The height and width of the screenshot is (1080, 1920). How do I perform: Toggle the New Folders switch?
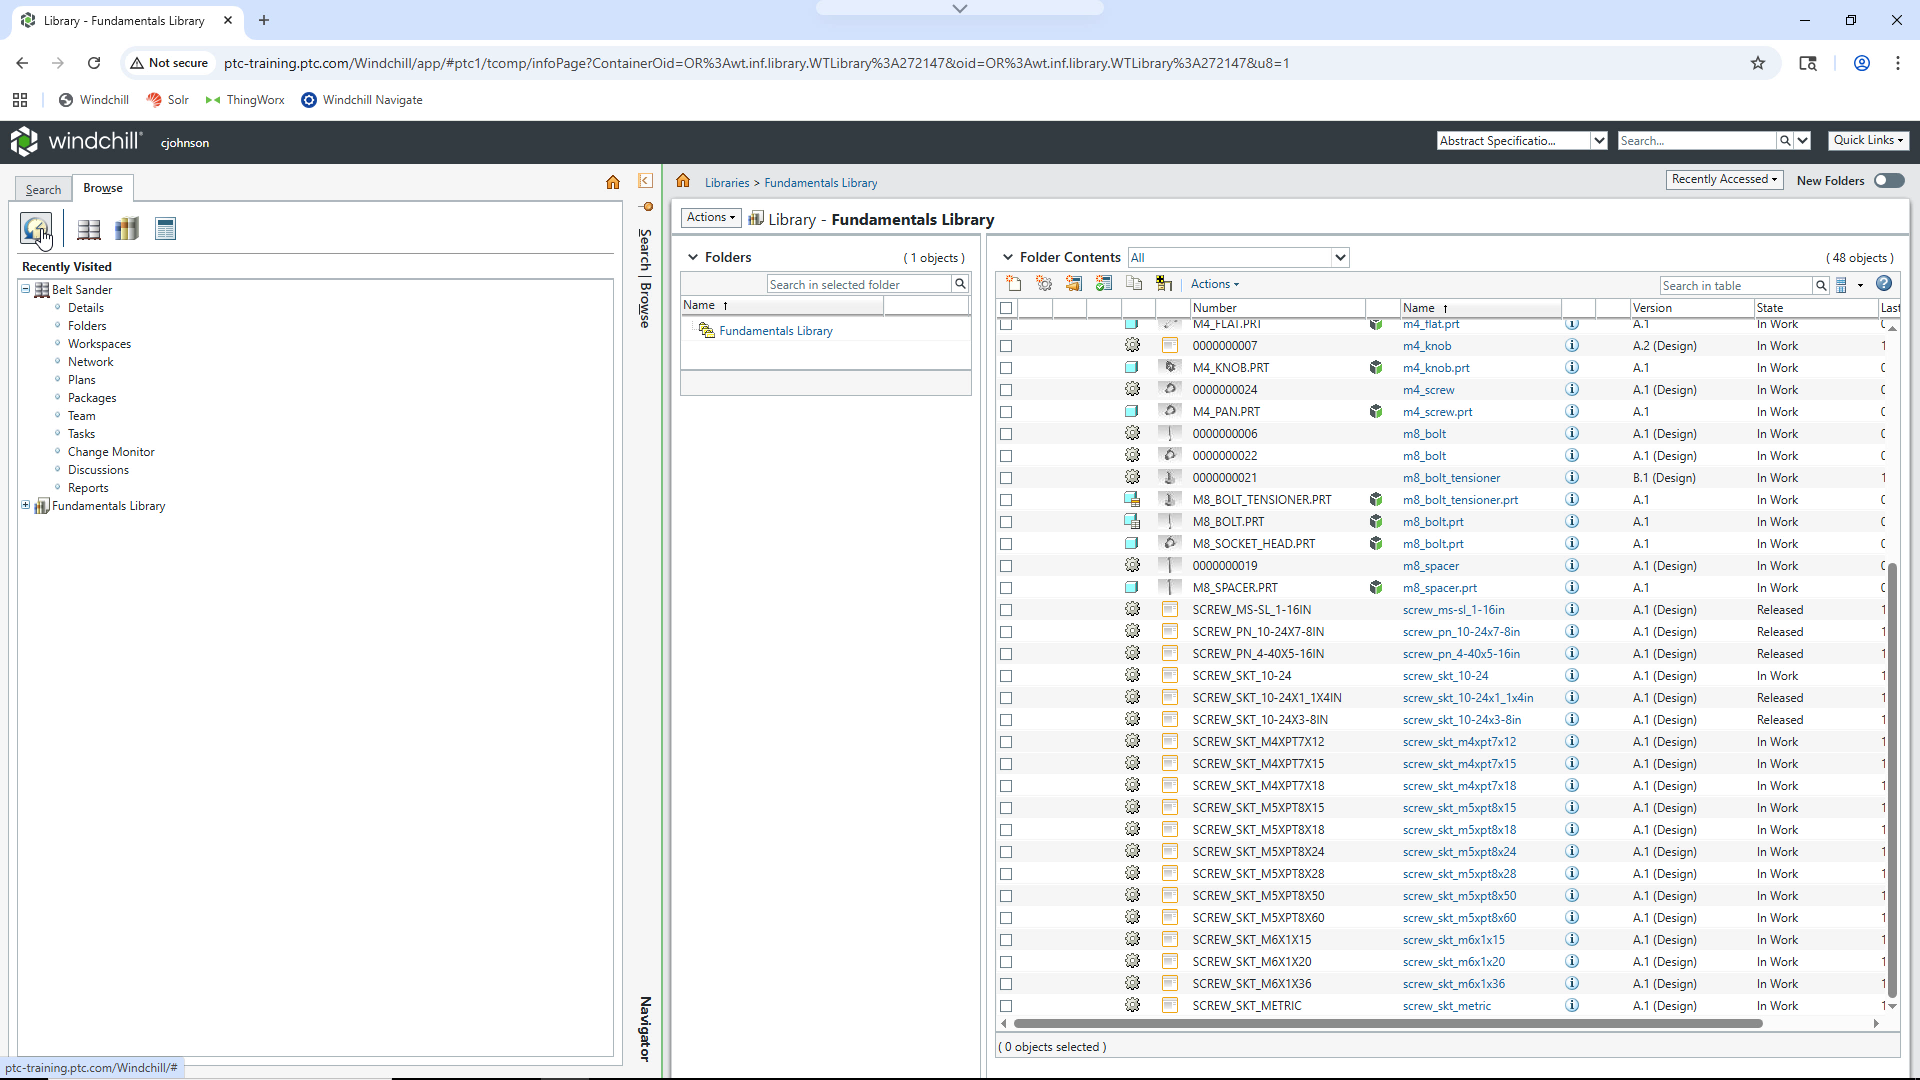pos(1889,181)
